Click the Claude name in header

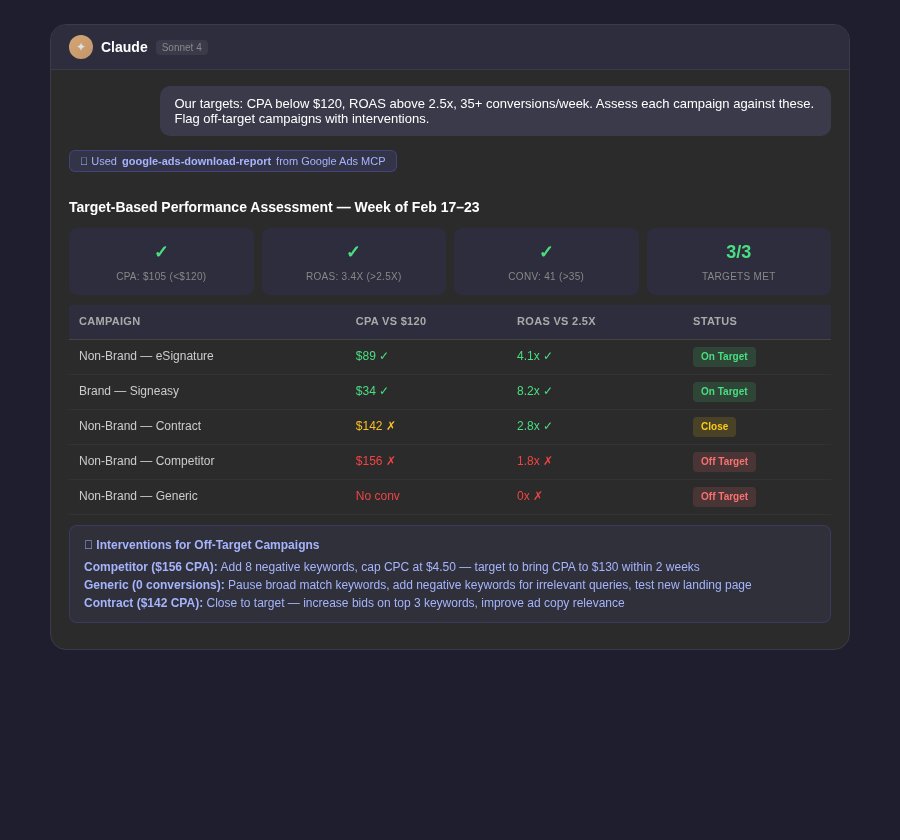[x=124, y=48]
